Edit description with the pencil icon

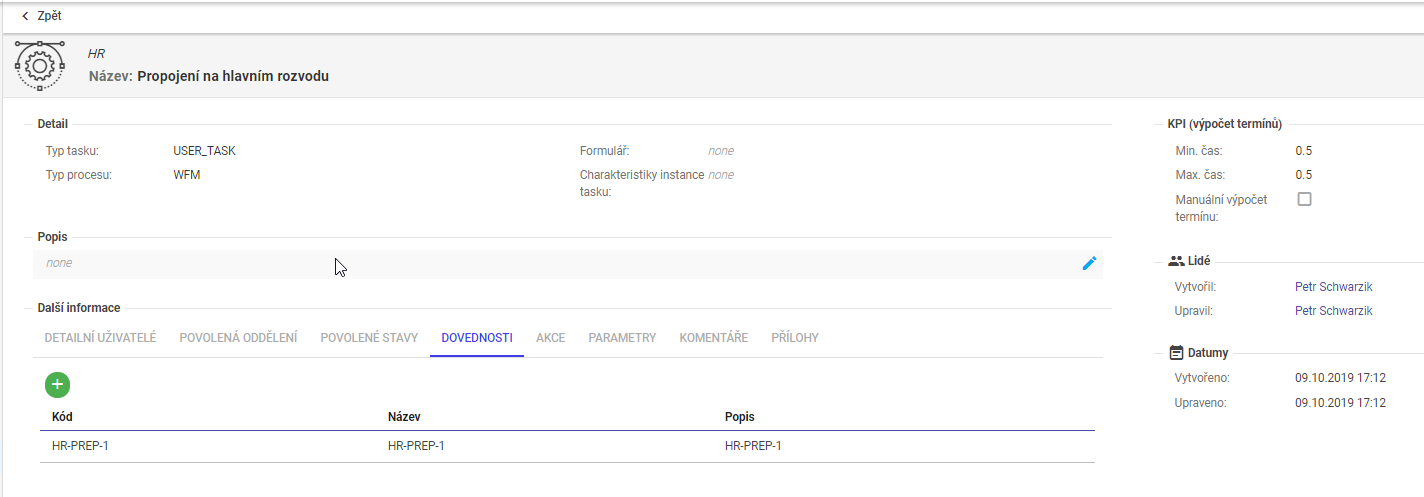(1089, 263)
